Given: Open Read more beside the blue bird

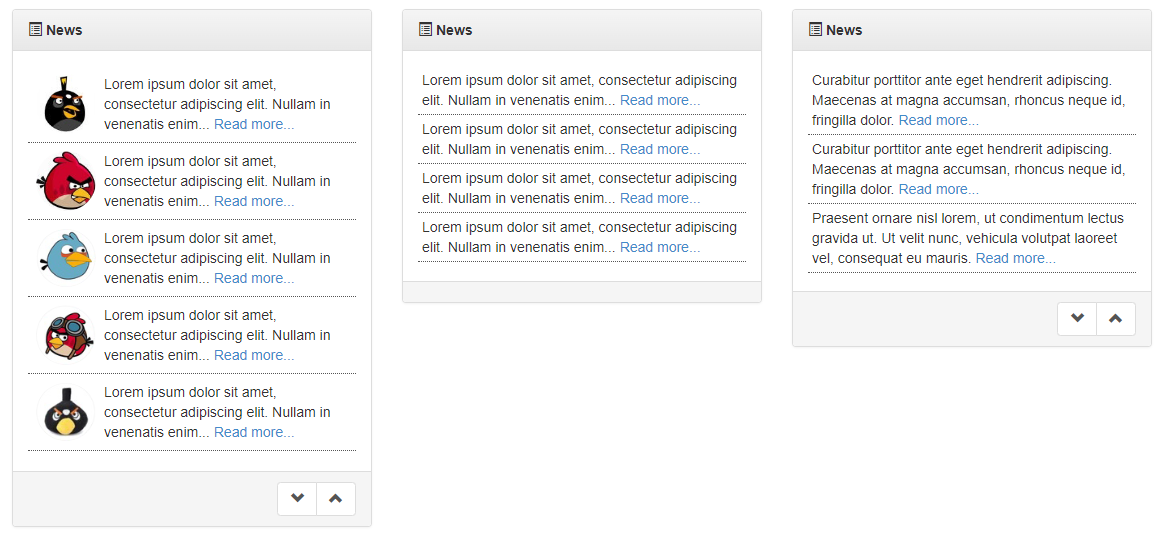Looking at the screenshot, I should [x=254, y=279].
